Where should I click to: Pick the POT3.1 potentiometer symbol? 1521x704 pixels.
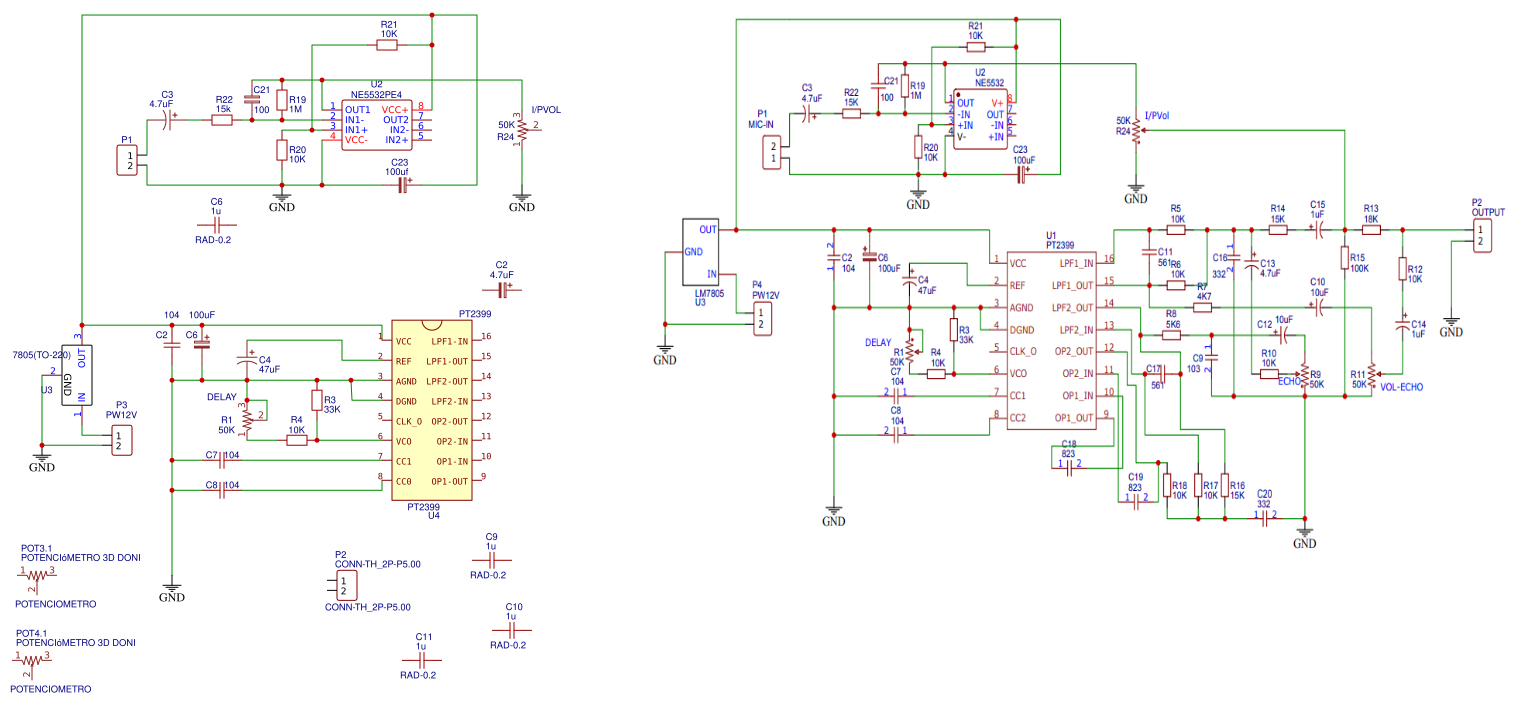tap(35, 577)
